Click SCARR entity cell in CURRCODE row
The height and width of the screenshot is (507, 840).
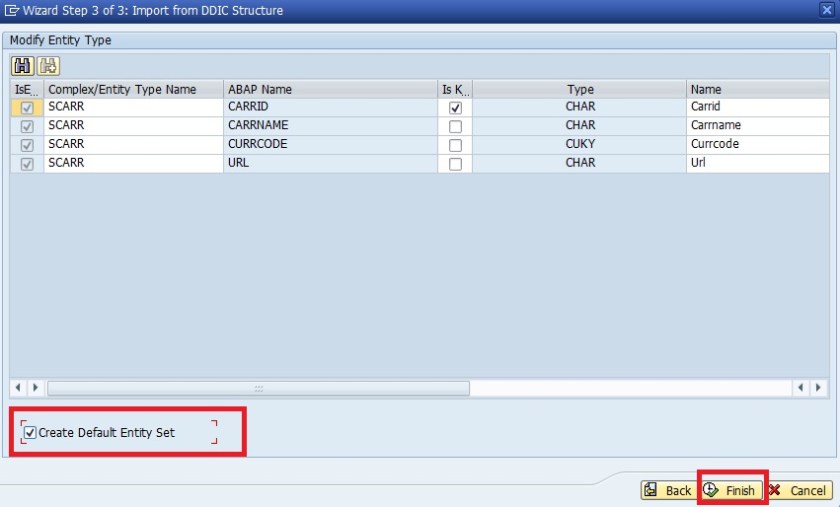(133, 145)
